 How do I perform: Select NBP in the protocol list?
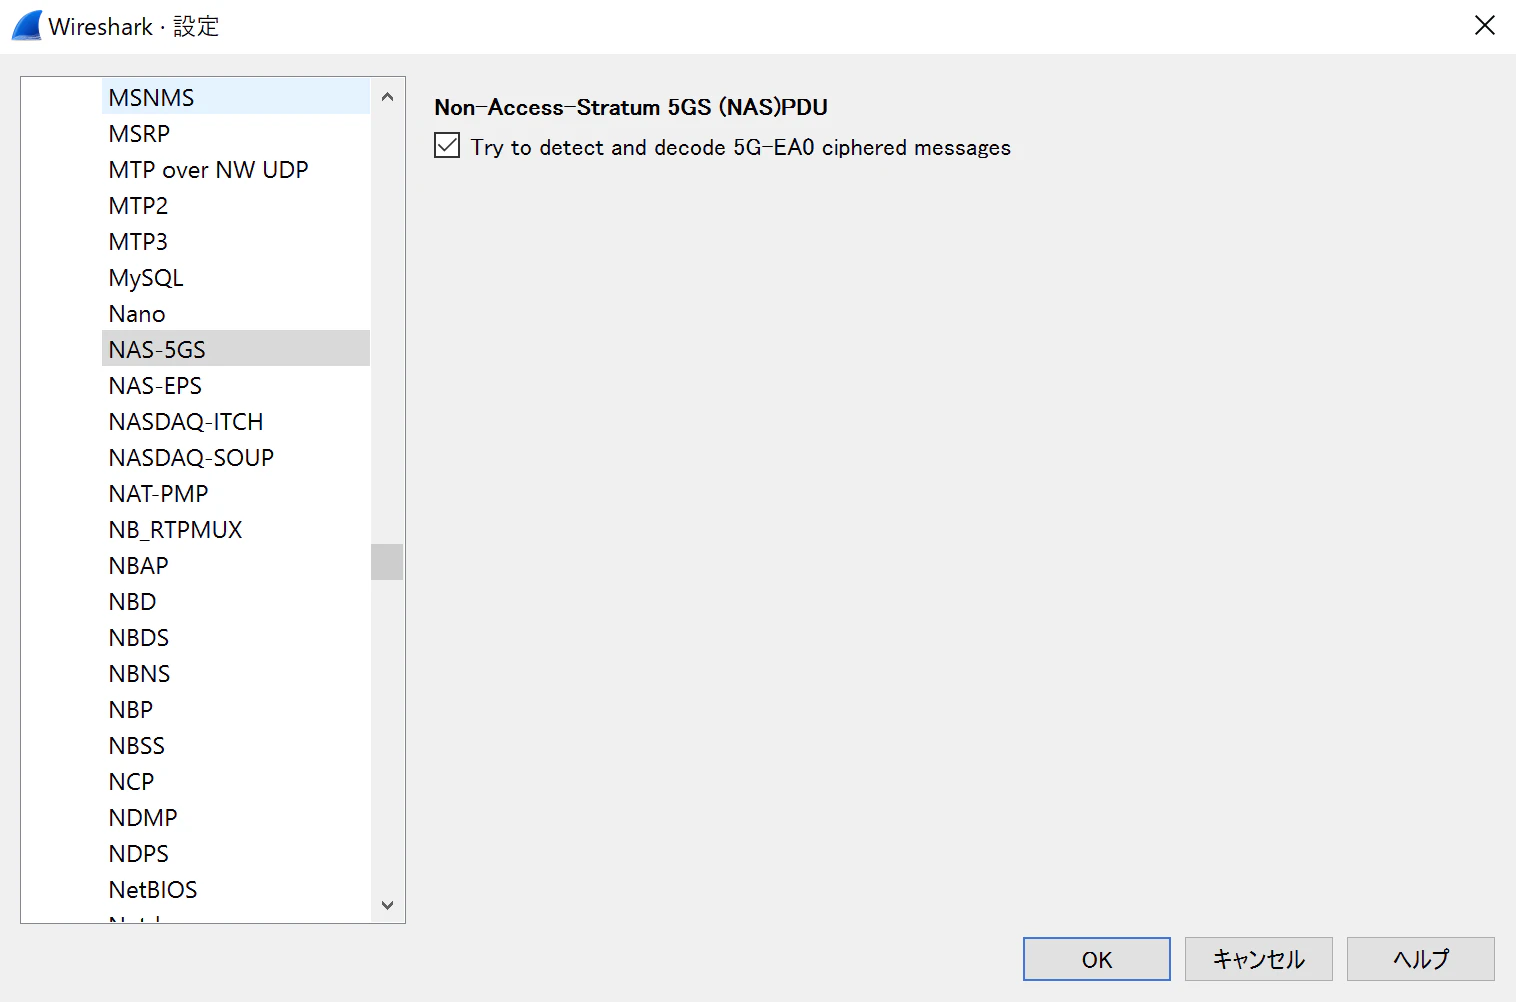[x=236, y=709]
